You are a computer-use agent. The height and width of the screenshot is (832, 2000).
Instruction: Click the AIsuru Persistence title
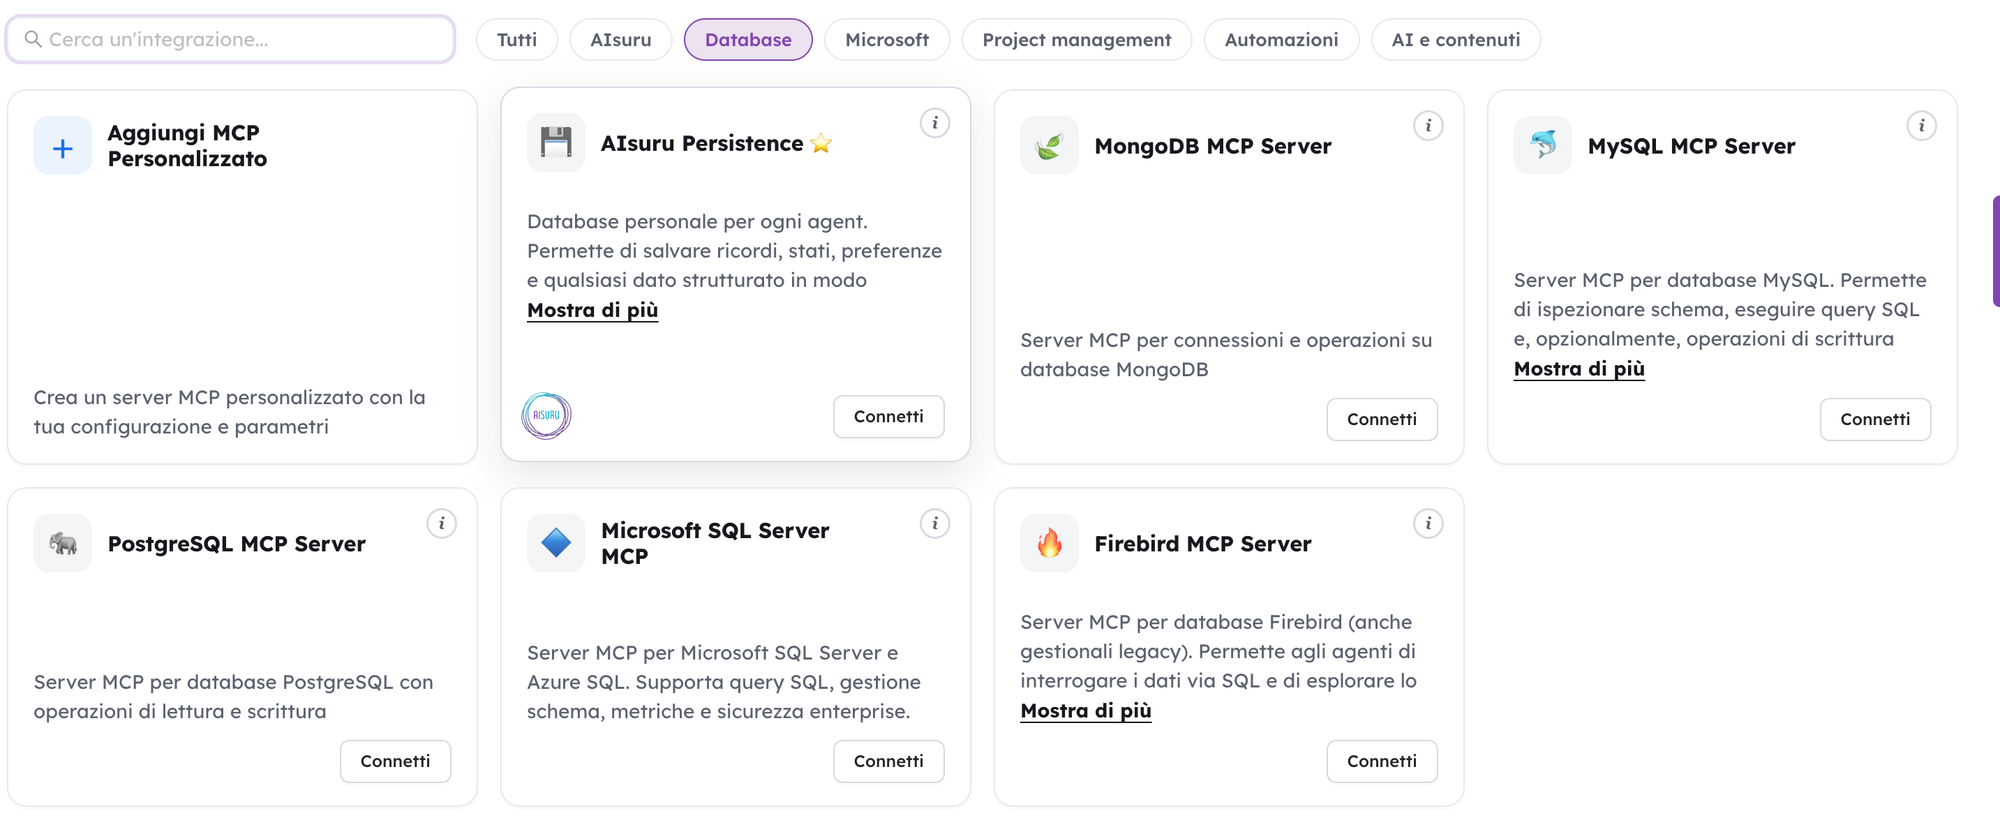coord(702,144)
